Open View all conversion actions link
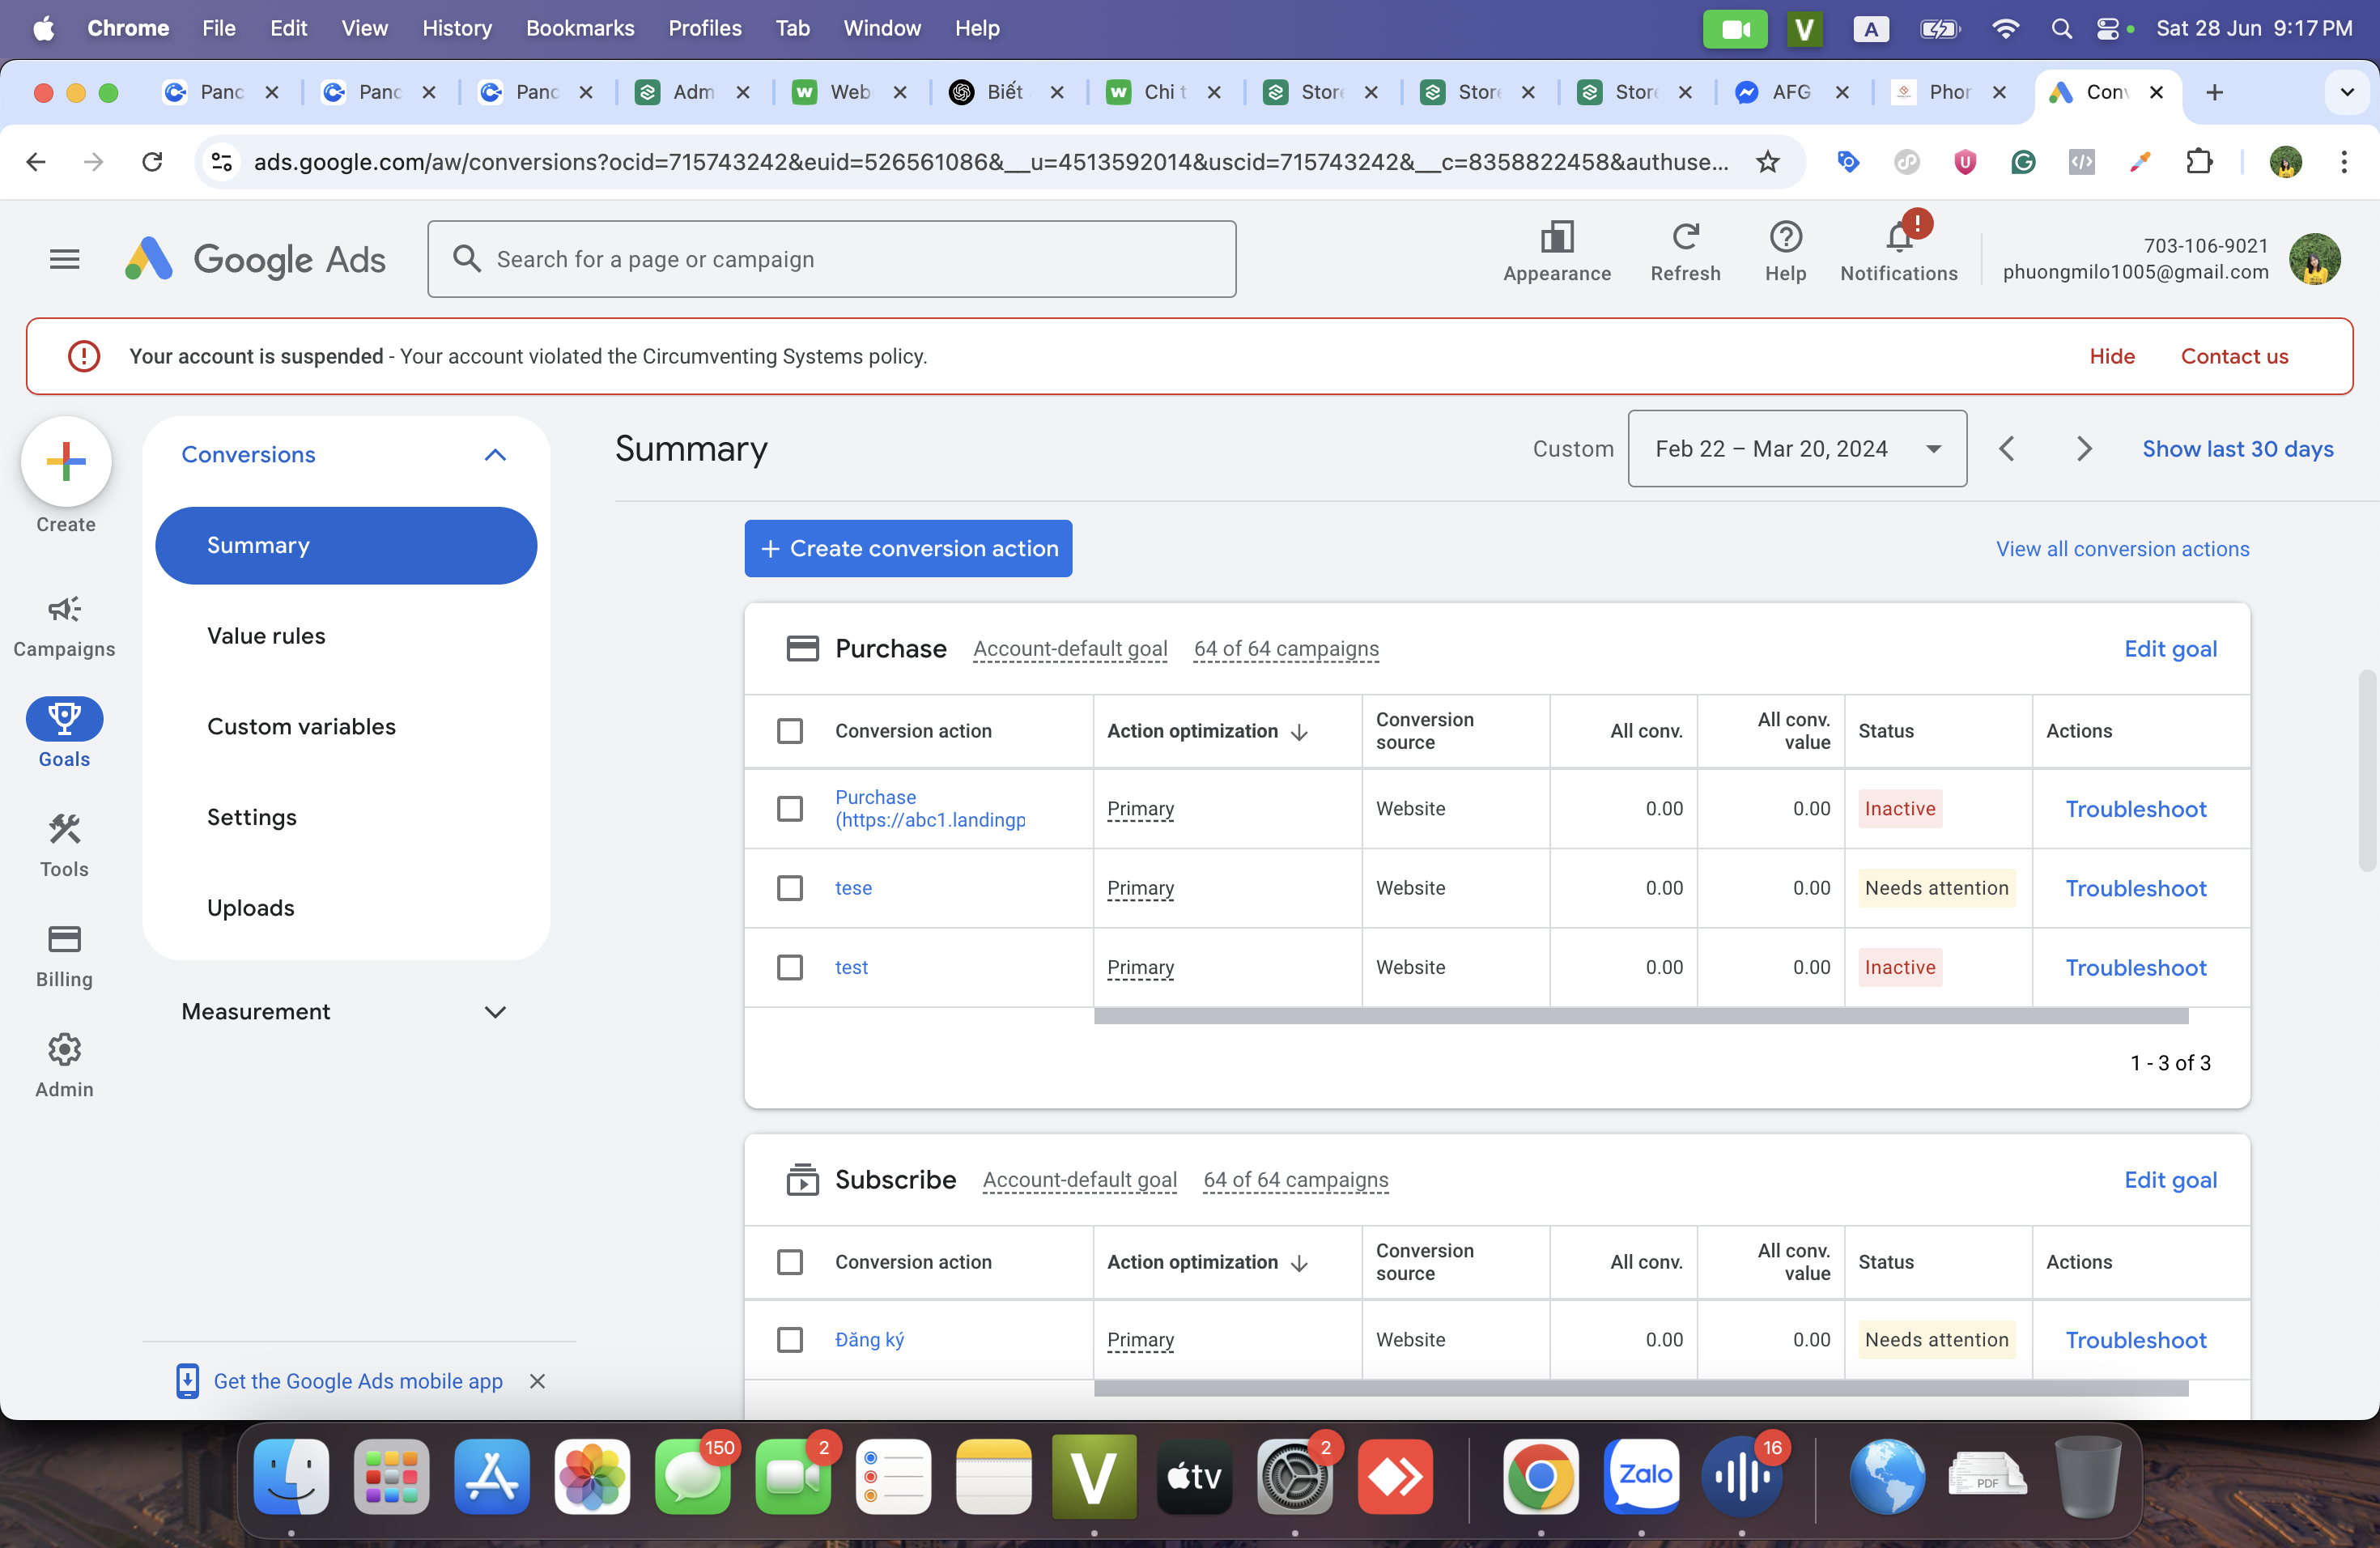The image size is (2380, 1548). pyautogui.click(x=2122, y=549)
